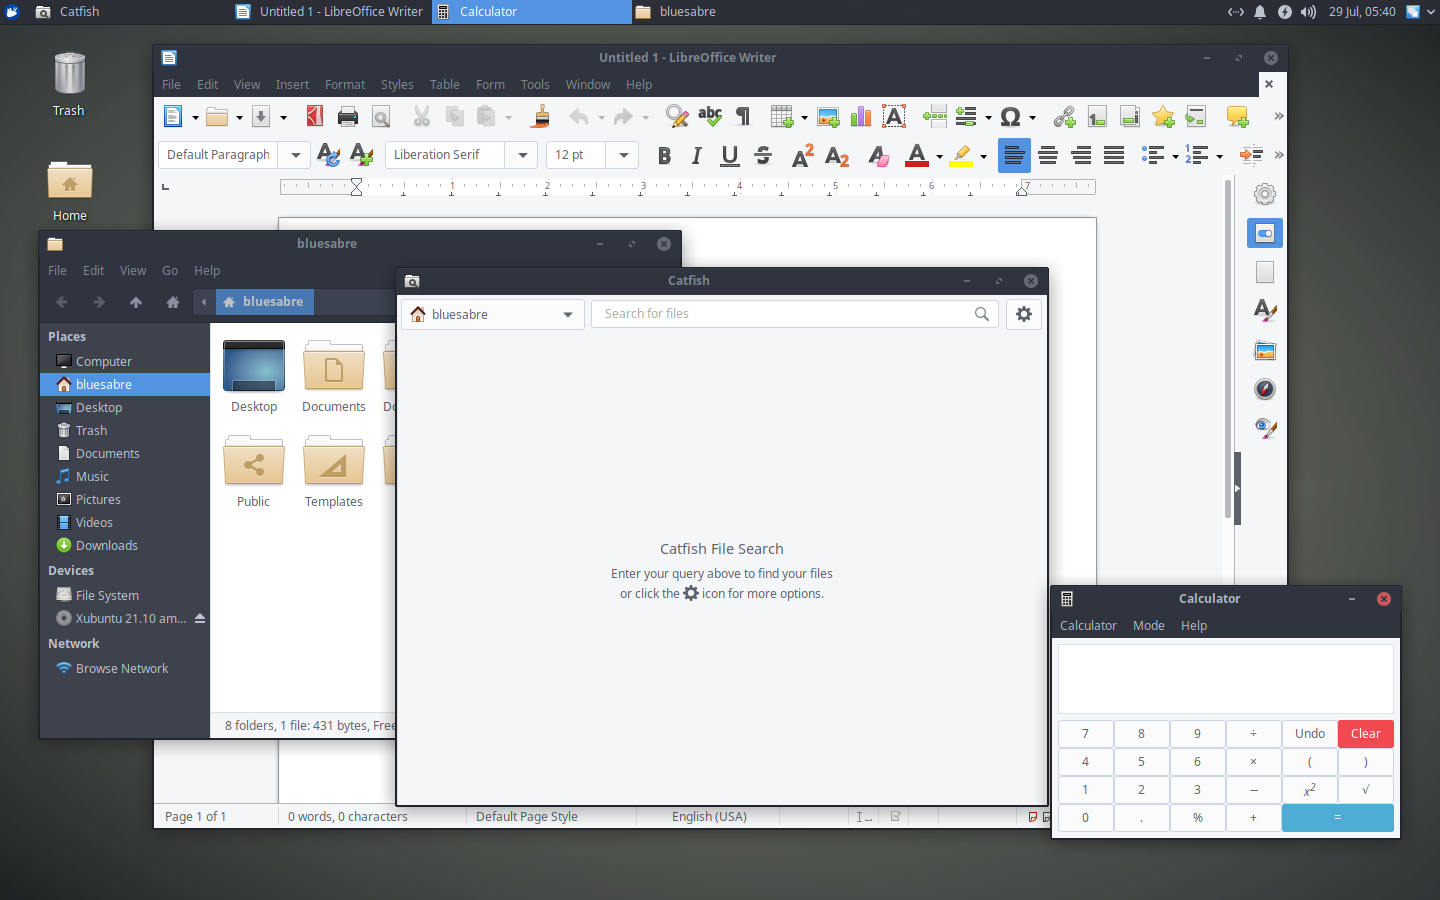This screenshot has height=900, width=1440.
Task: Open the 12 pt font size dropdown
Action: pyautogui.click(x=623, y=155)
